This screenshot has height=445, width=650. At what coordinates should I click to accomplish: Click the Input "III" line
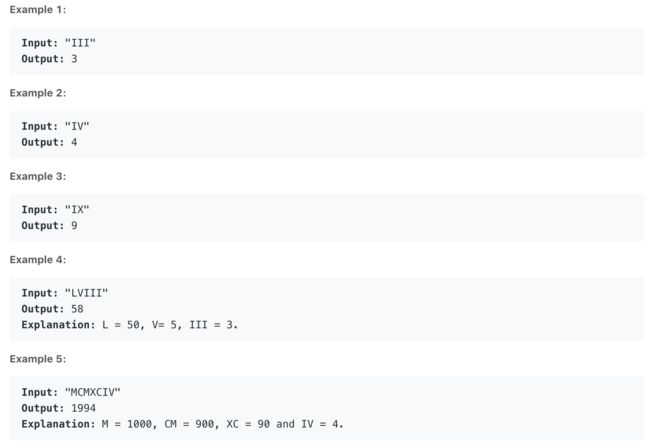[x=58, y=43]
